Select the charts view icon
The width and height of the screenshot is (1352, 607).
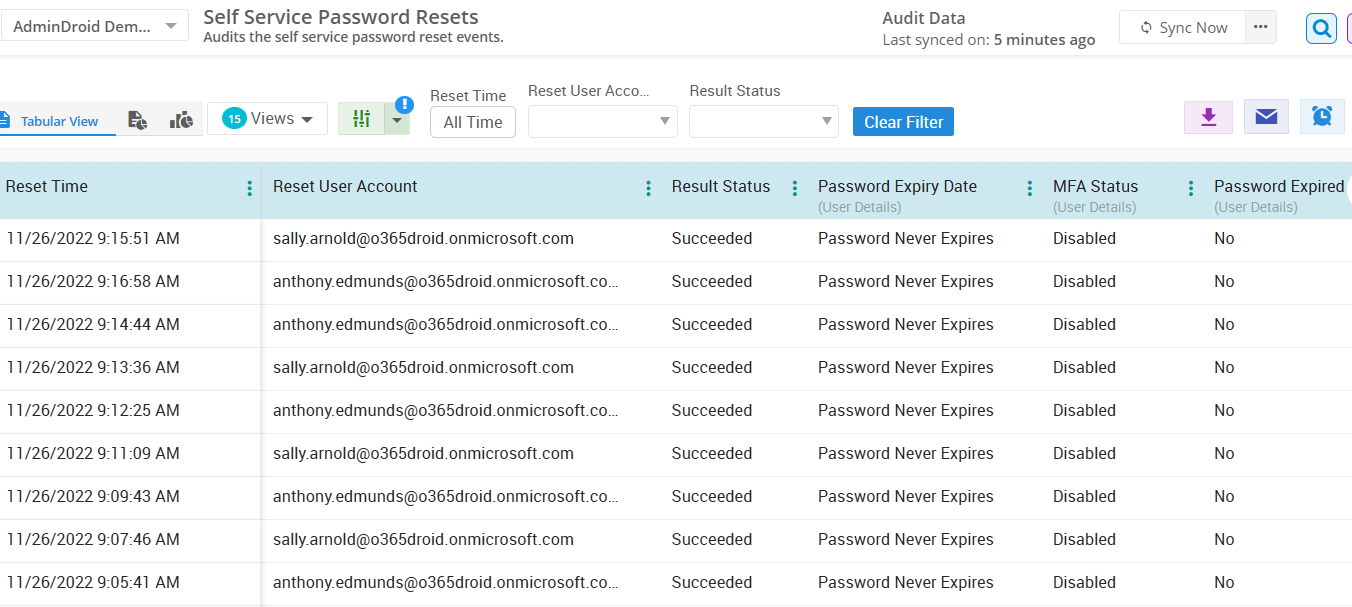[181, 118]
